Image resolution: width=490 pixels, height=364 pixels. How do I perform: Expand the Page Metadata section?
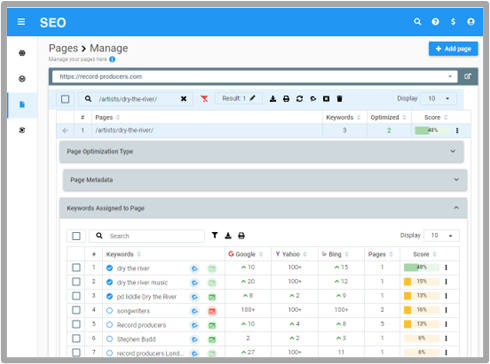(265, 180)
